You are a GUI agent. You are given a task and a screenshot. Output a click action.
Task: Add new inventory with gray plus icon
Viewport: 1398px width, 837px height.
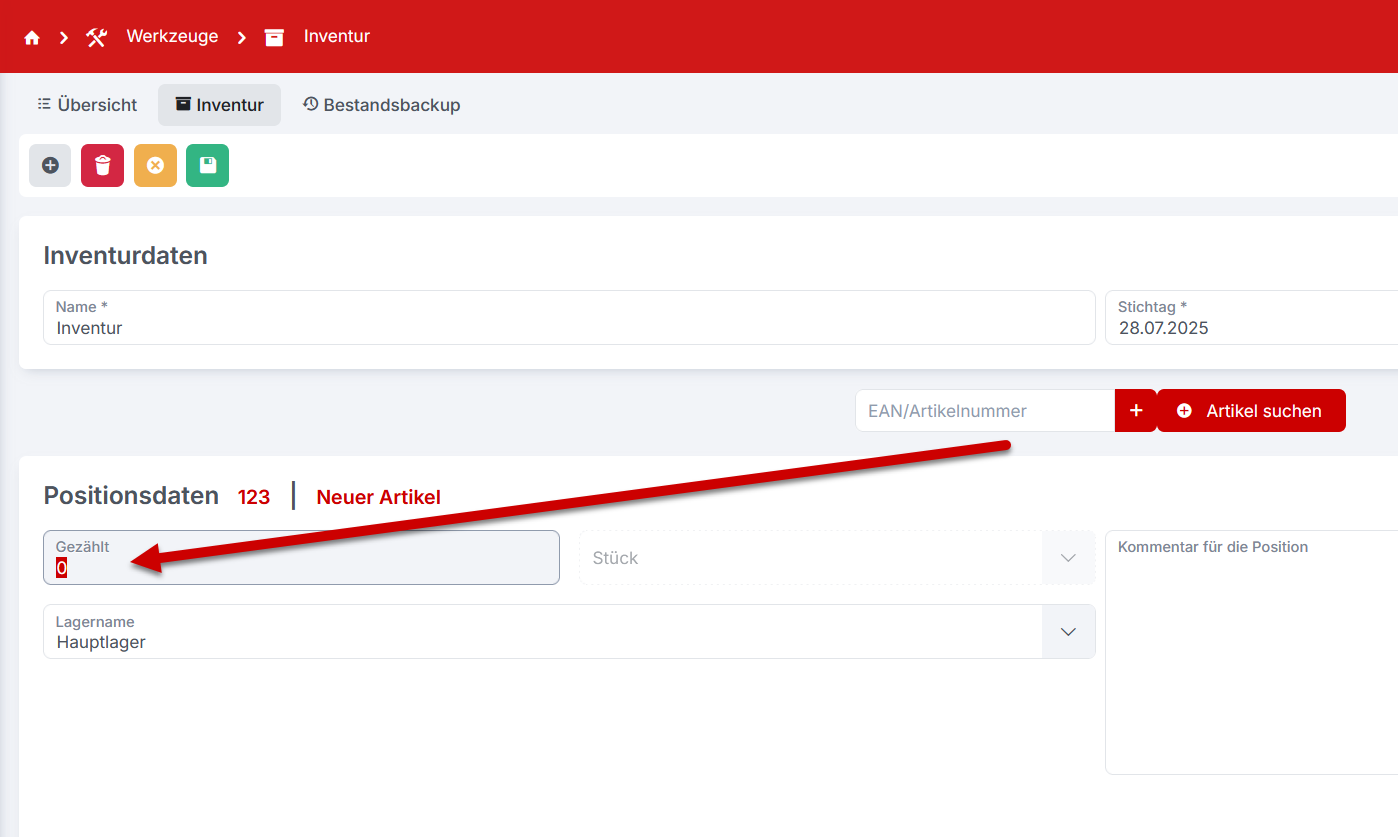click(x=50, y=166)
